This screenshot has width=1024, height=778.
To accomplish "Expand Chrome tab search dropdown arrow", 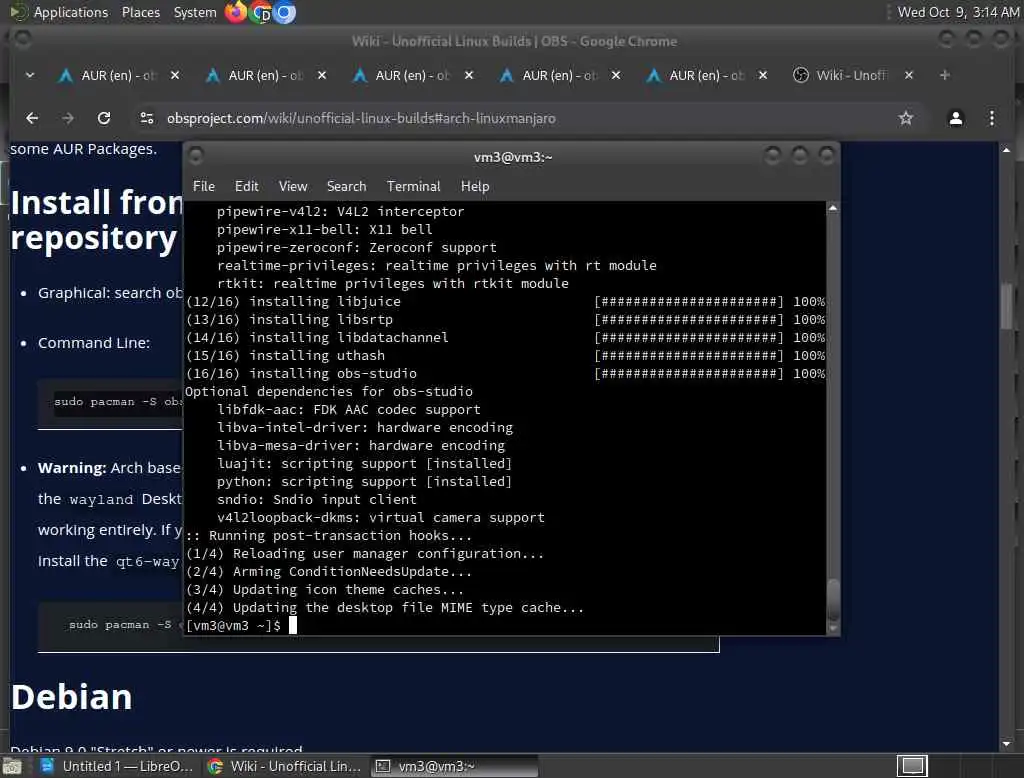I will pos(30,75).
